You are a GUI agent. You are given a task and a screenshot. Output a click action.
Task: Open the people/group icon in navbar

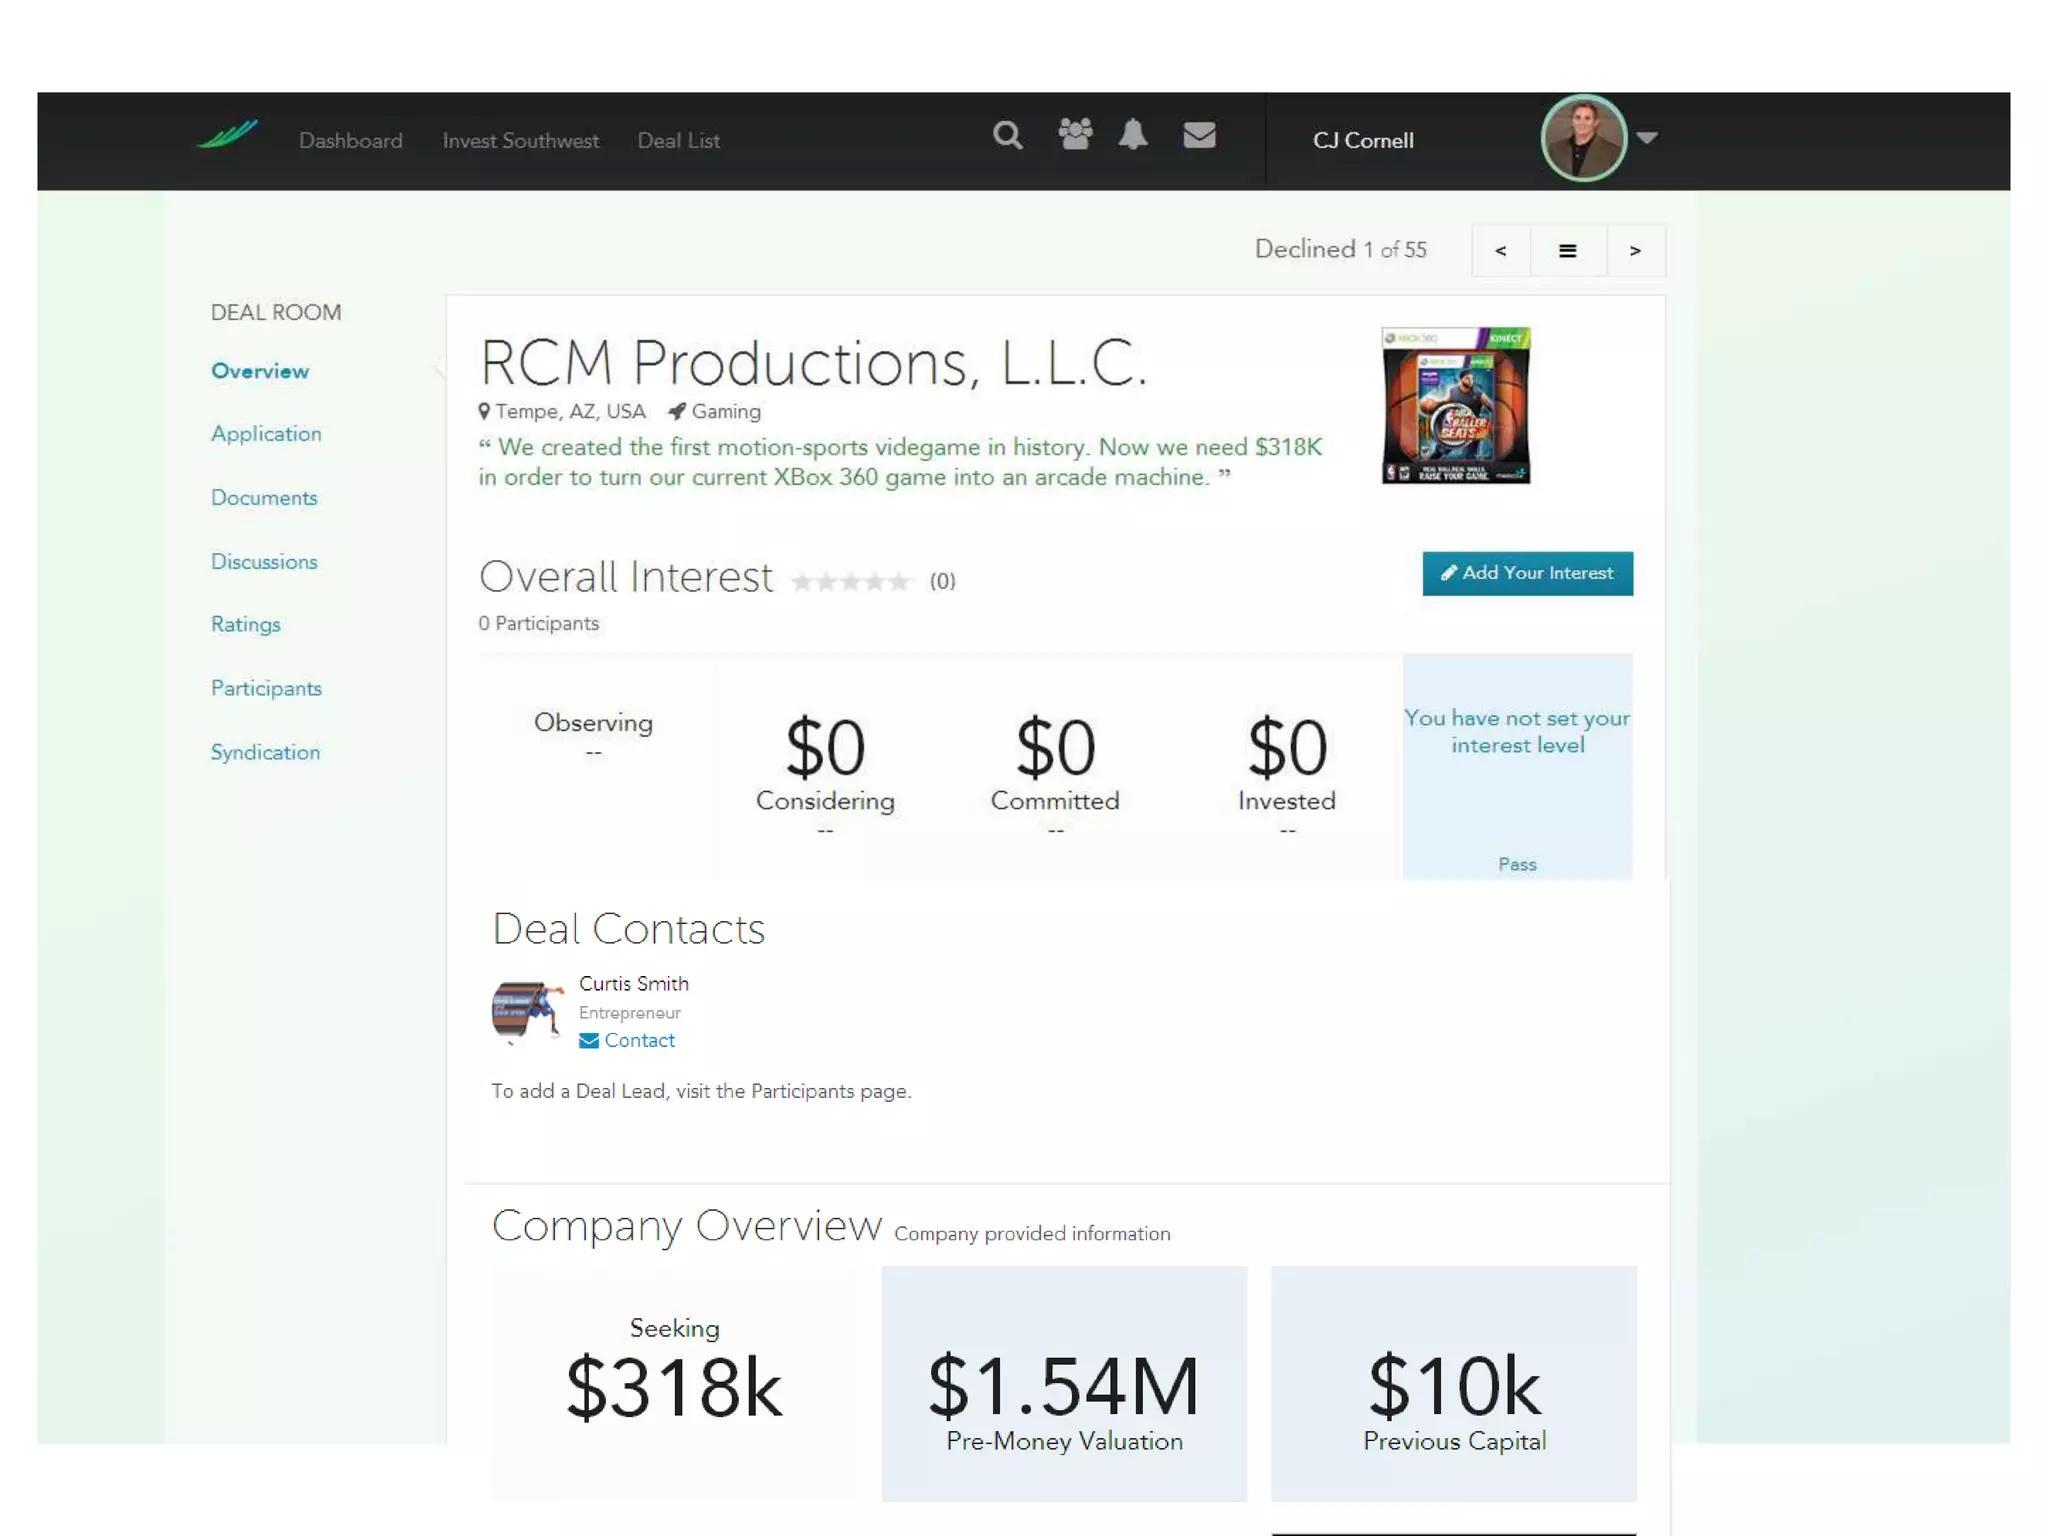(x=1075, y=134)
